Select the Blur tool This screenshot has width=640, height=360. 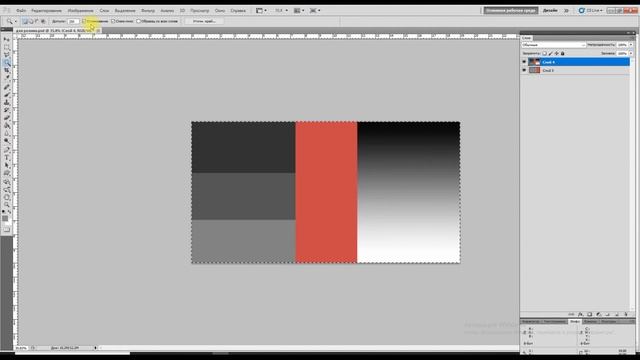pyautogui.click(x=7, y=134)
